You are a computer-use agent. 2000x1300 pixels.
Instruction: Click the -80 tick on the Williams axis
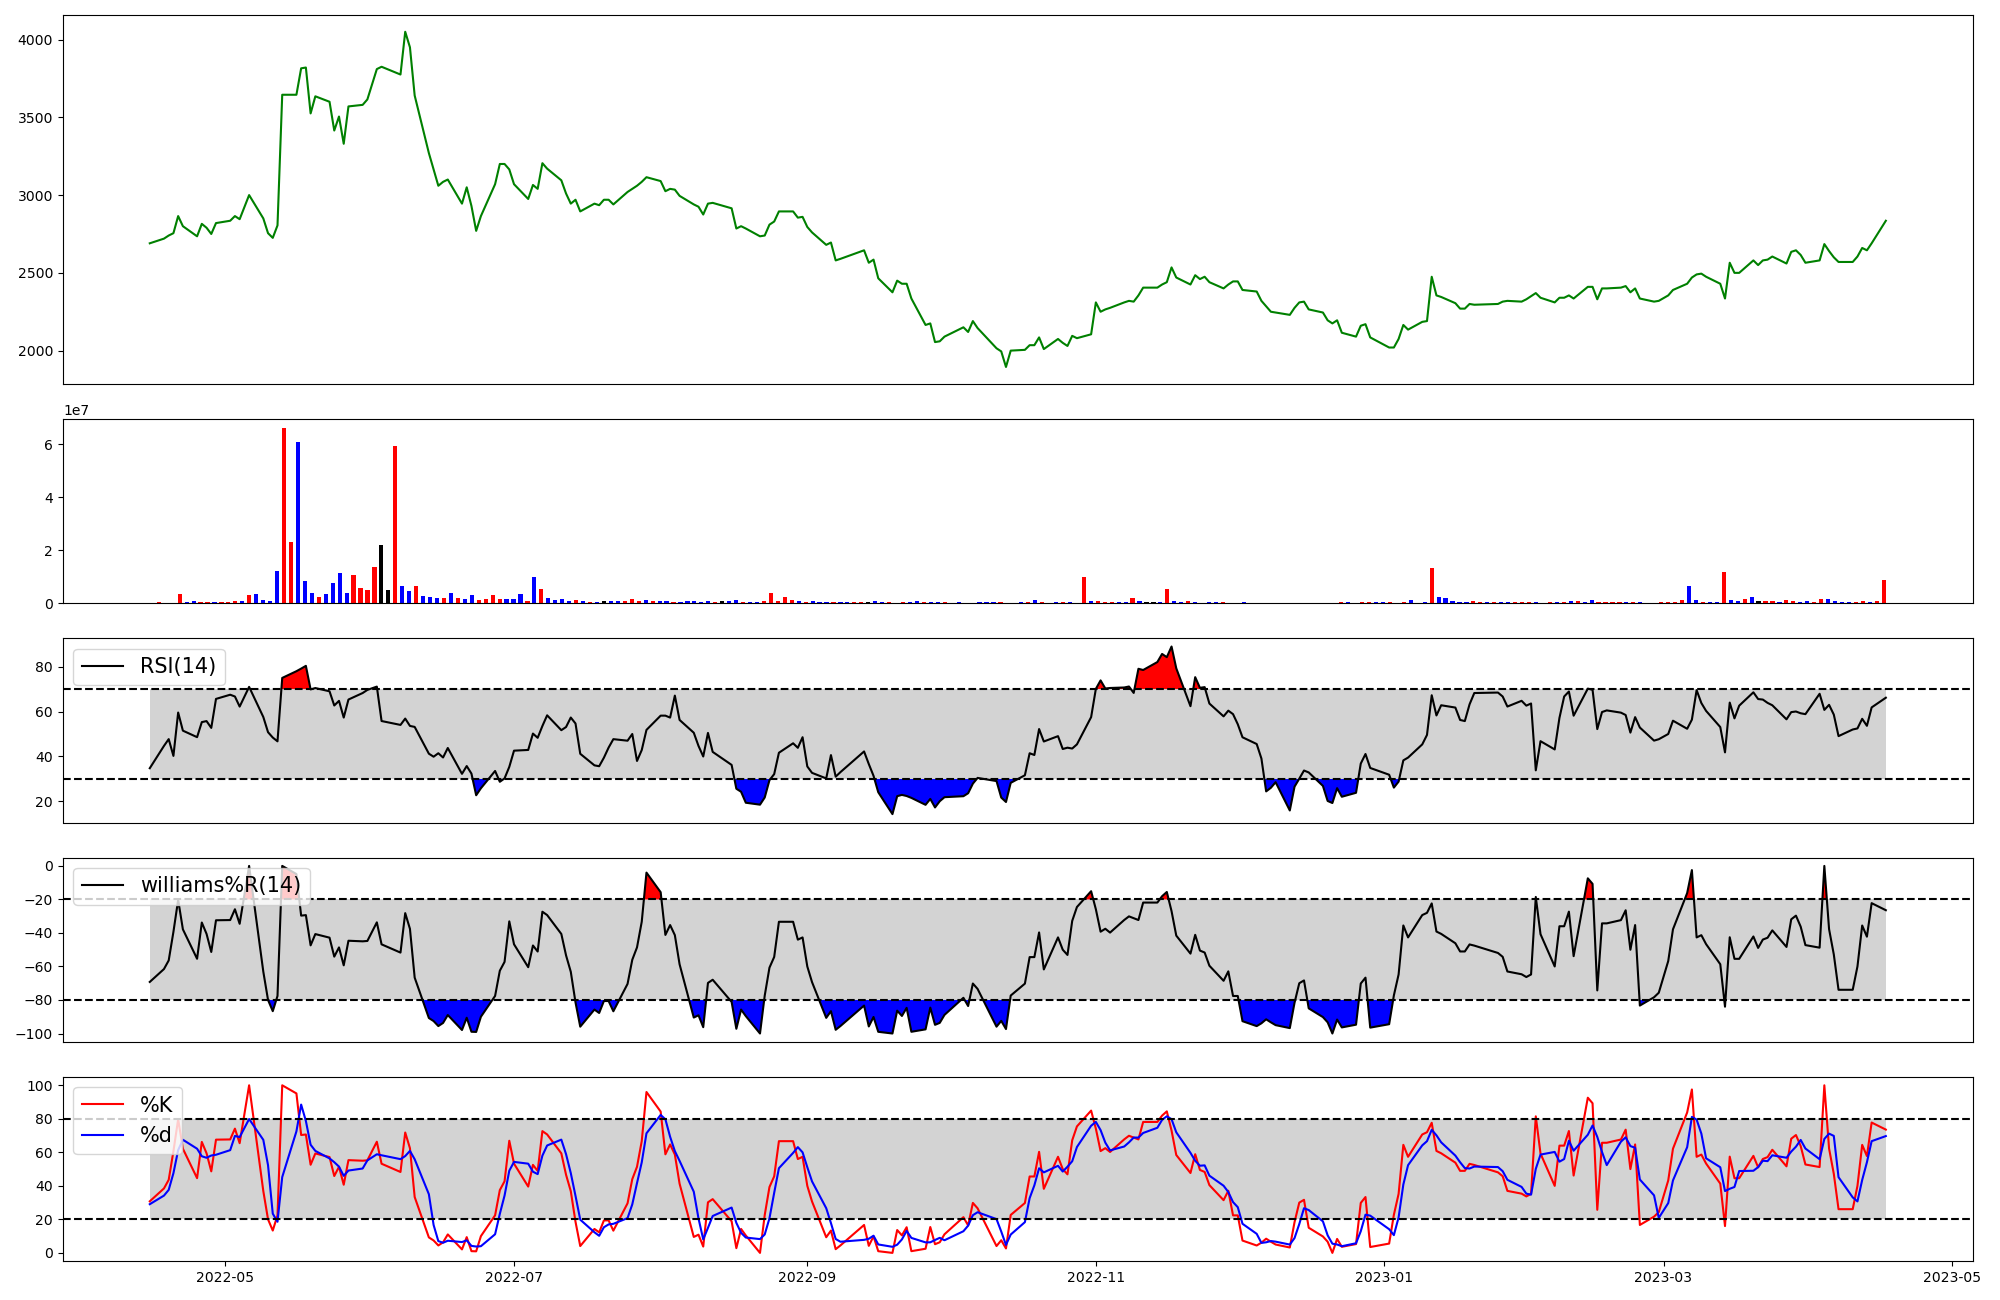pos(38,1000)
